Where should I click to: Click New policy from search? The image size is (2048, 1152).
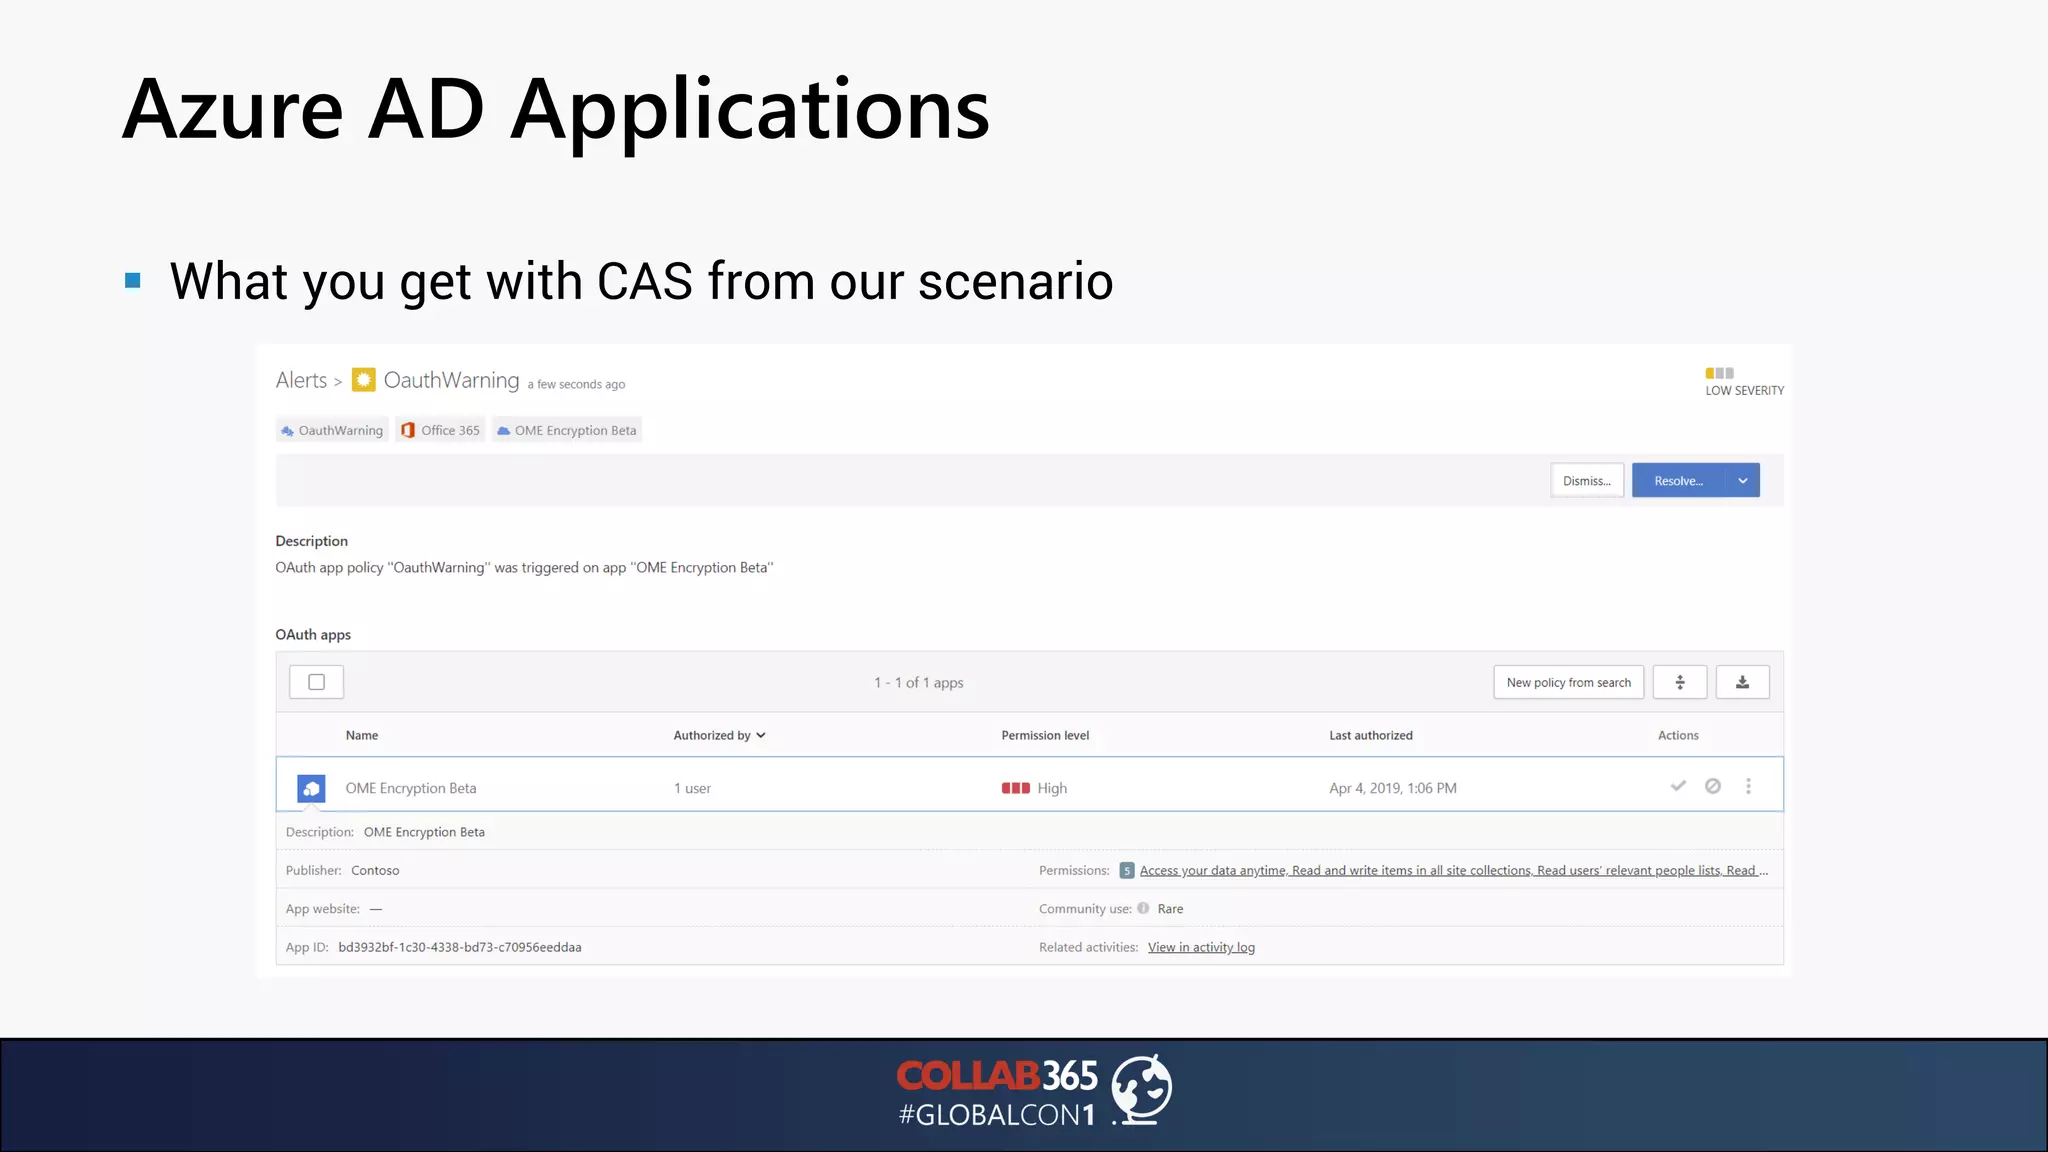point(1568,682)
